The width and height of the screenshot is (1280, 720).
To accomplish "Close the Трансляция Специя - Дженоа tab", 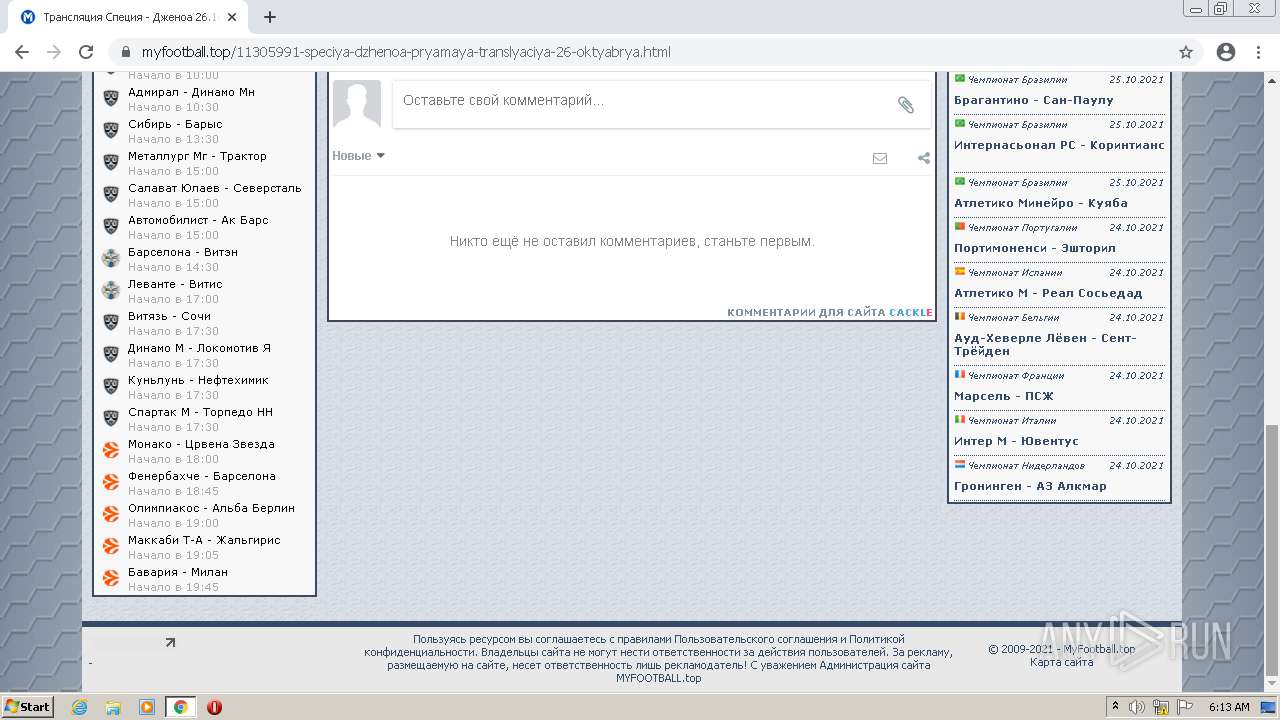I will point(232,17).
